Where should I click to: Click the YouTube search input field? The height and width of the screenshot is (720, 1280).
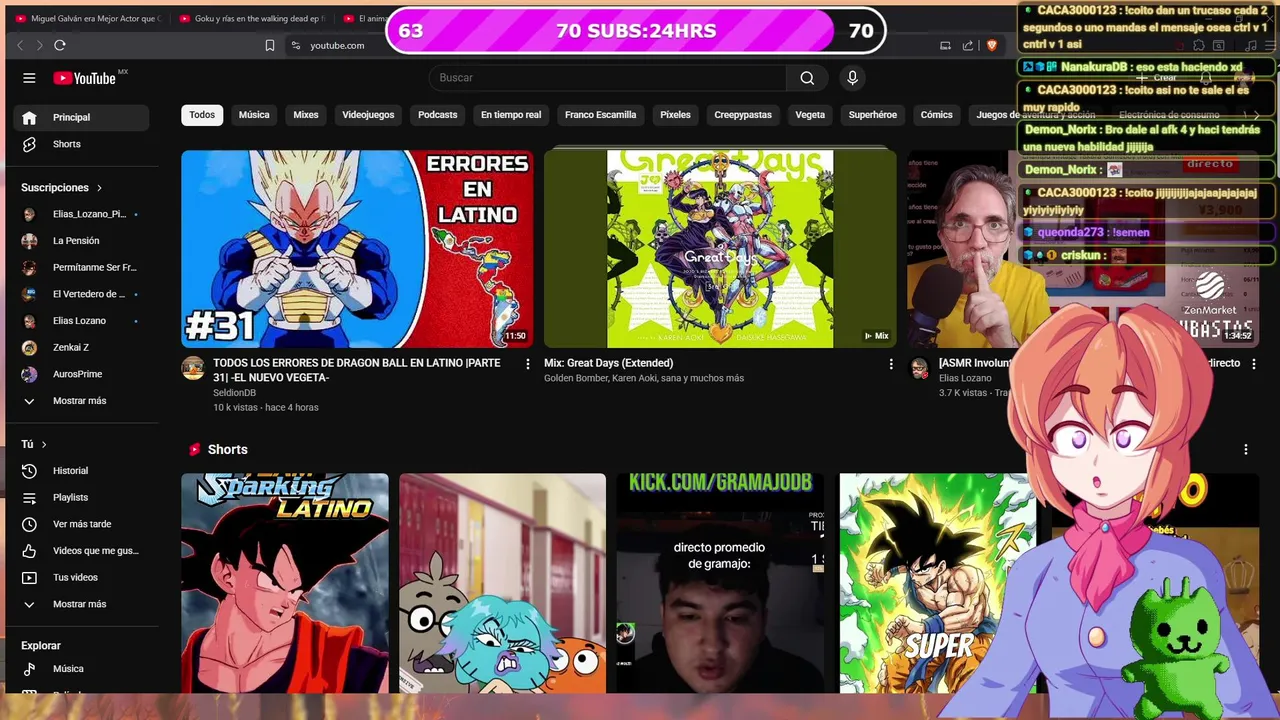point(608,78)
